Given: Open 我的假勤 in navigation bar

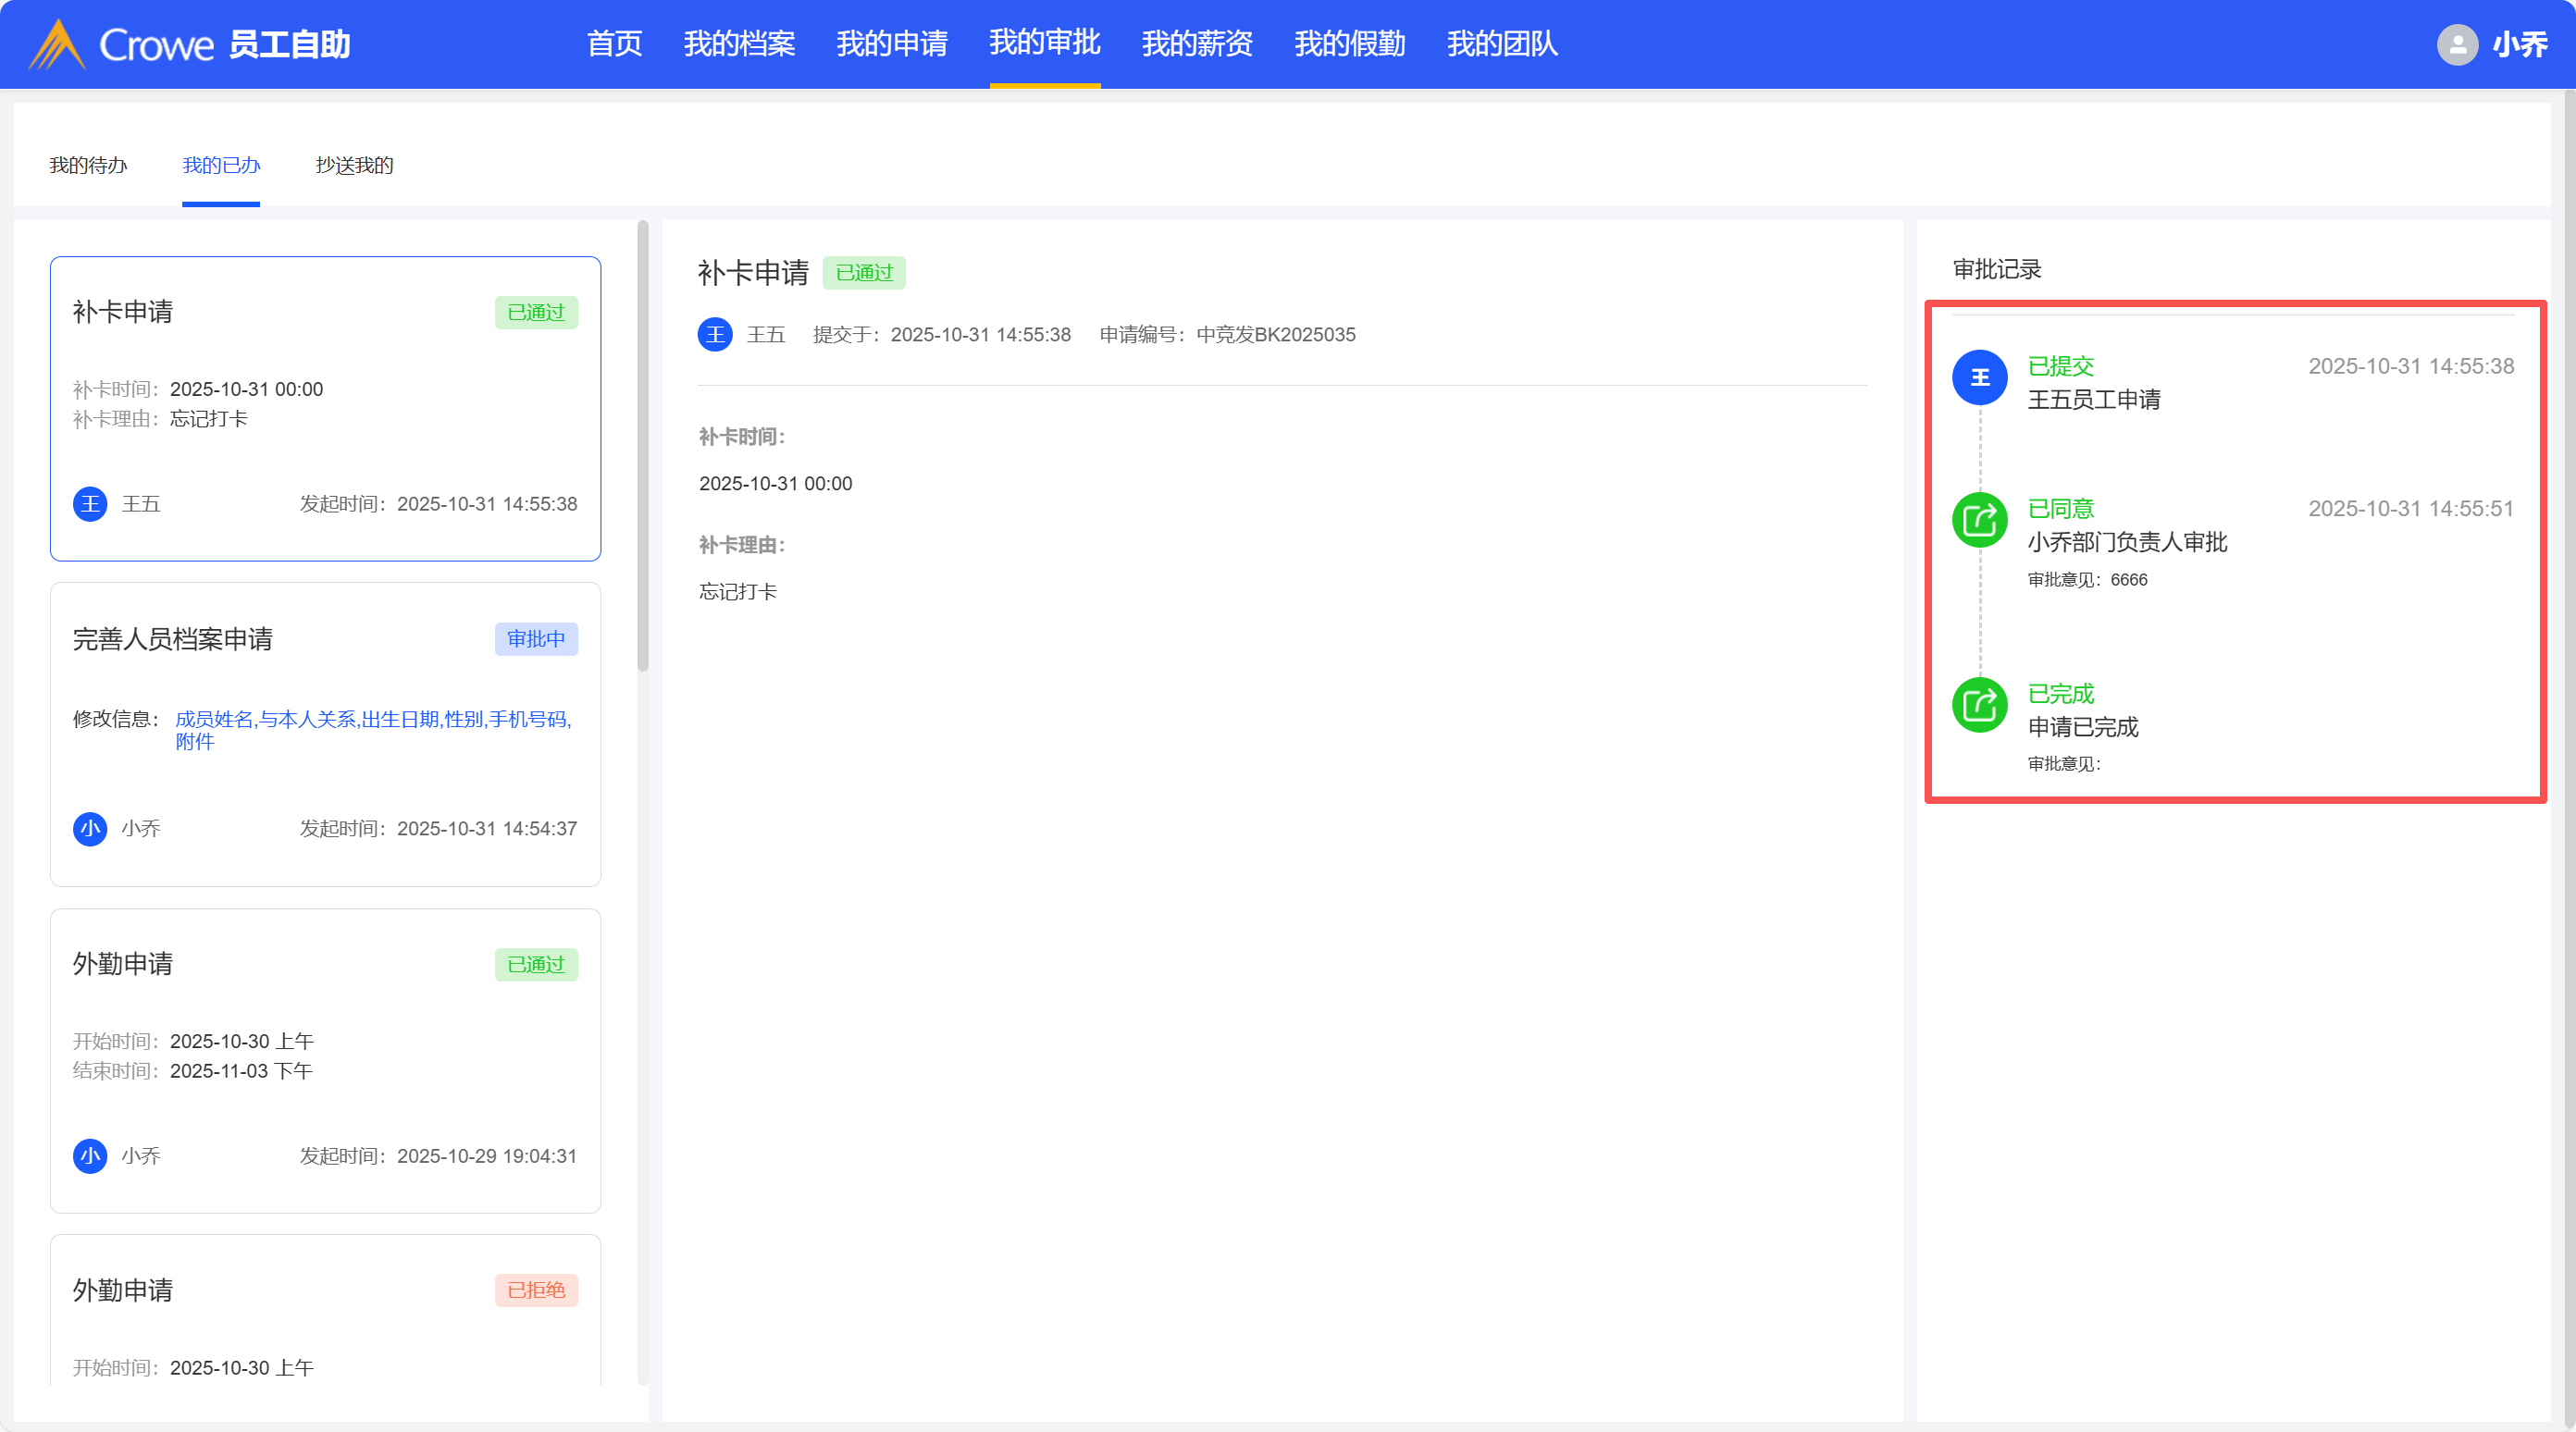Looking at the screenshot, I should [x=1349, y=44].
